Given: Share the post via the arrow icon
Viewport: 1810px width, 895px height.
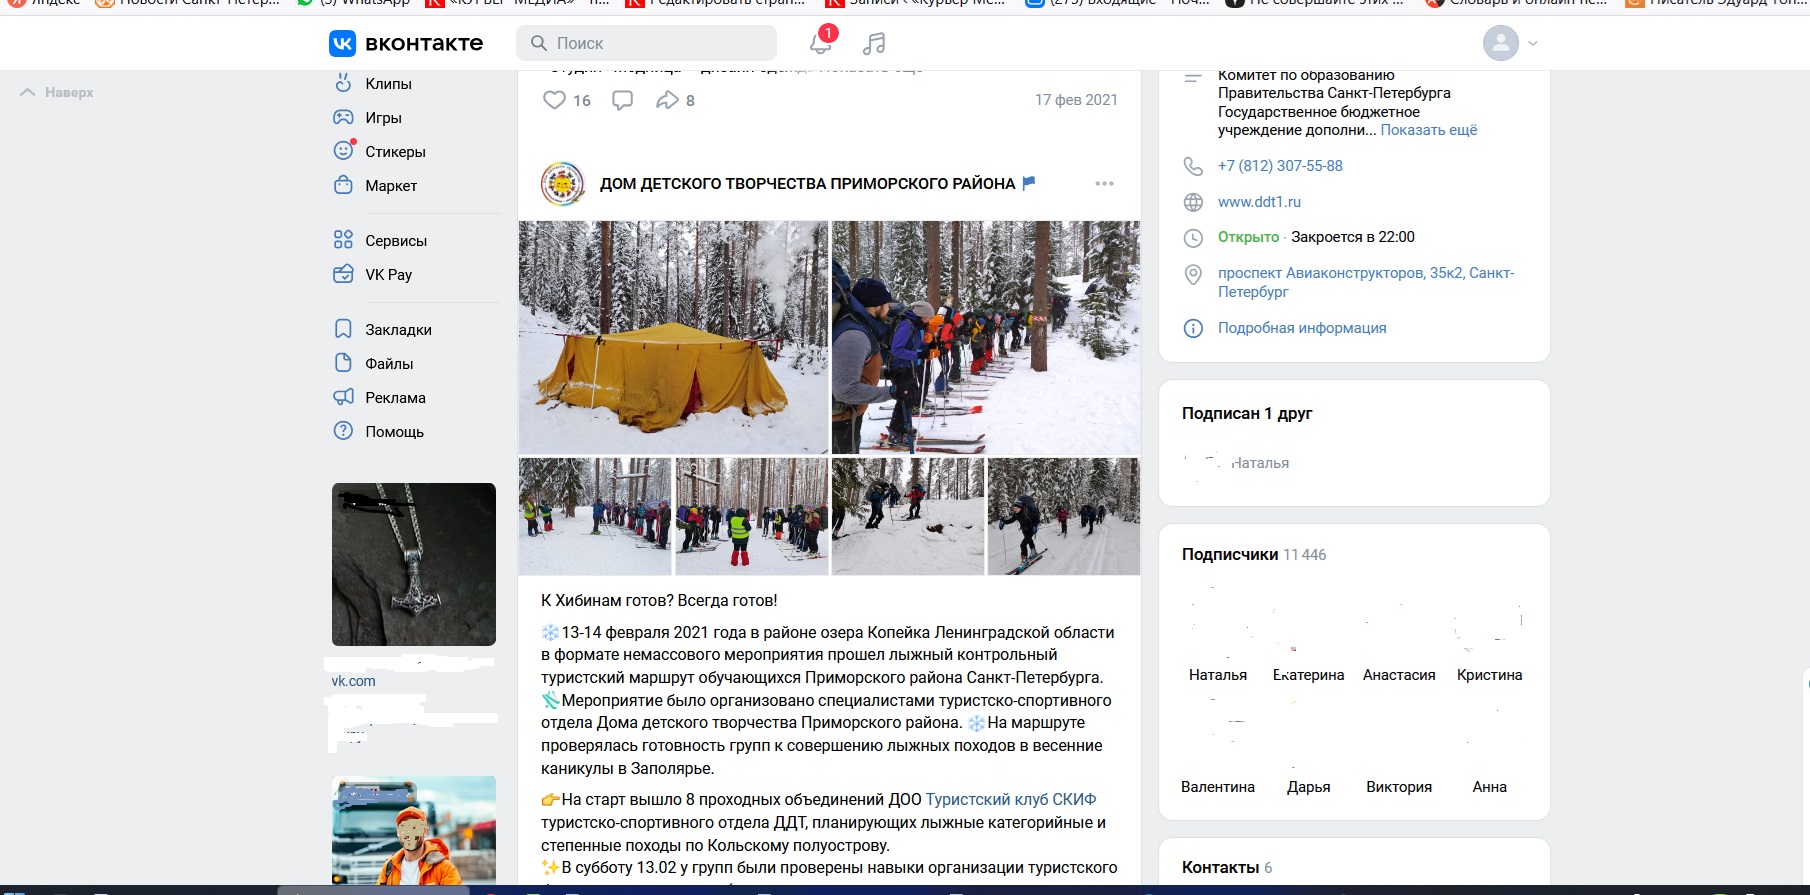Looking at the screenshot, I should [667, 100].
